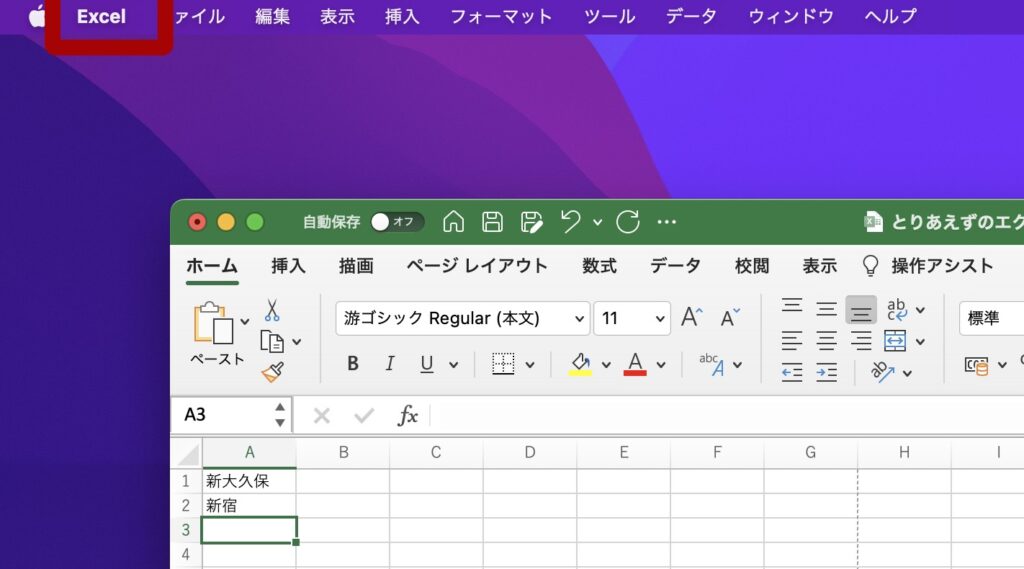Select the Format Painter brush
The image size is (1024, 569).
(x=272, y=372)
